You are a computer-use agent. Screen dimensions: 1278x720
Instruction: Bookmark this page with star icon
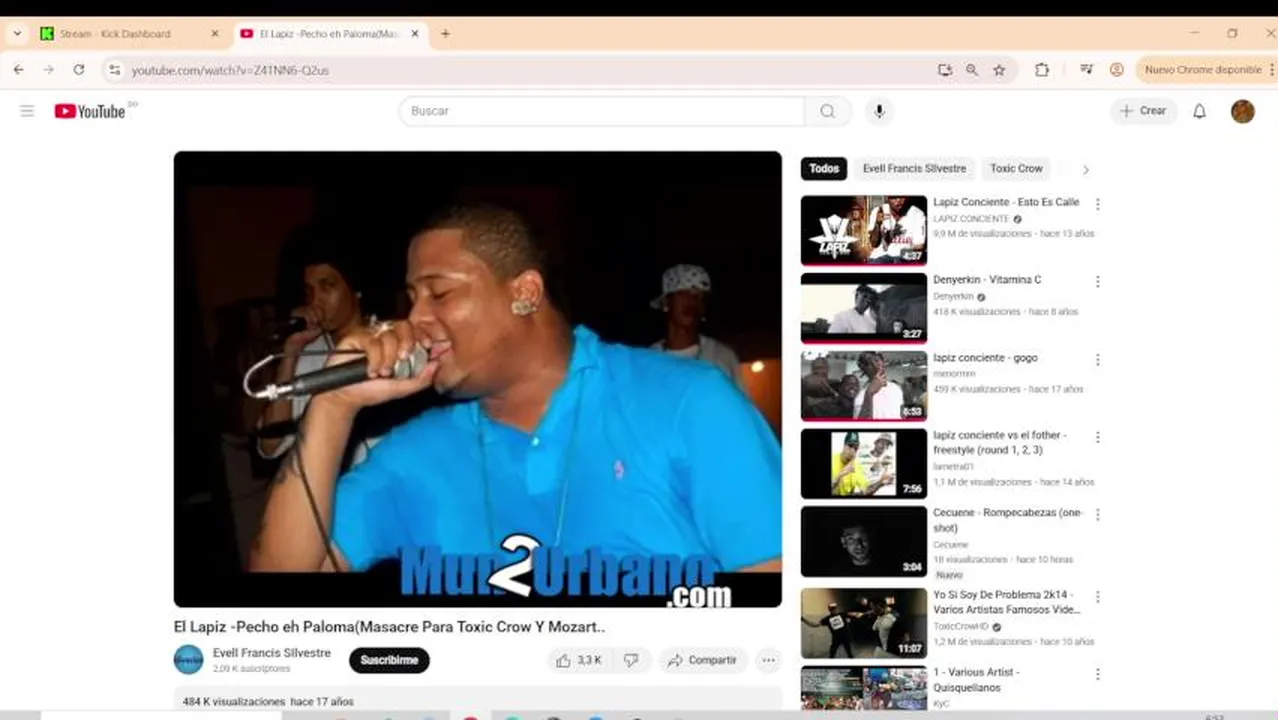999,70
